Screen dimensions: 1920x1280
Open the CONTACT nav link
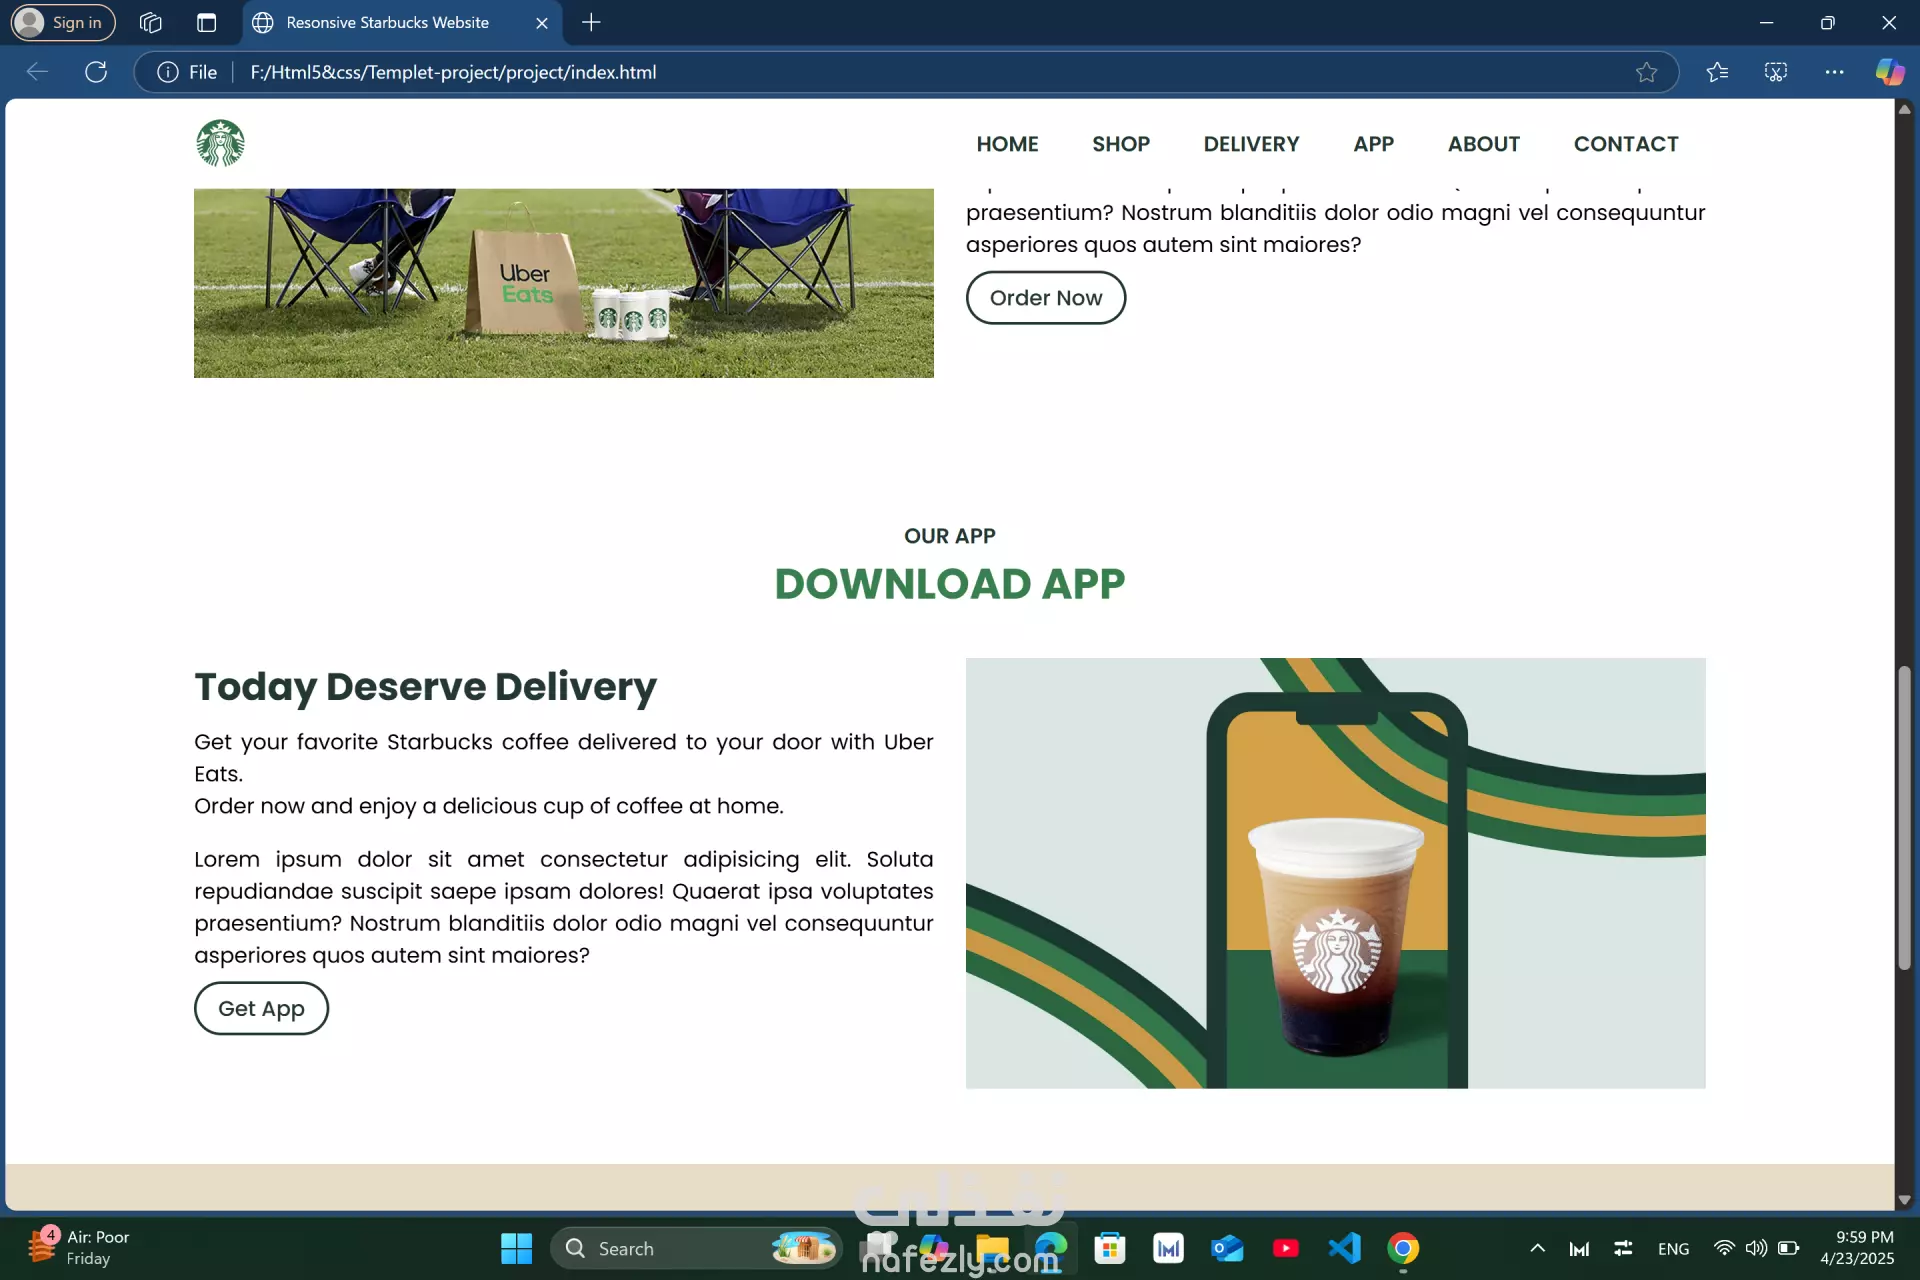pyautogui.click(x=1626, y=144)
